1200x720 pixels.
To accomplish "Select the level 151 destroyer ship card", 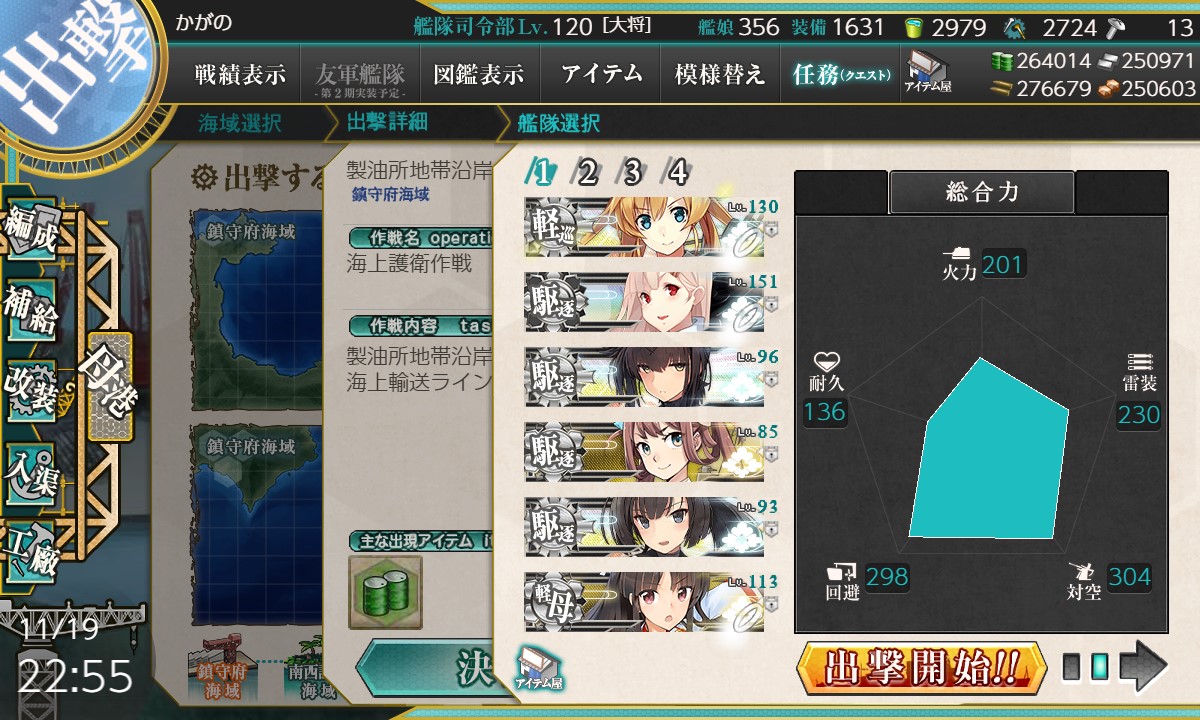I will 644,301.
